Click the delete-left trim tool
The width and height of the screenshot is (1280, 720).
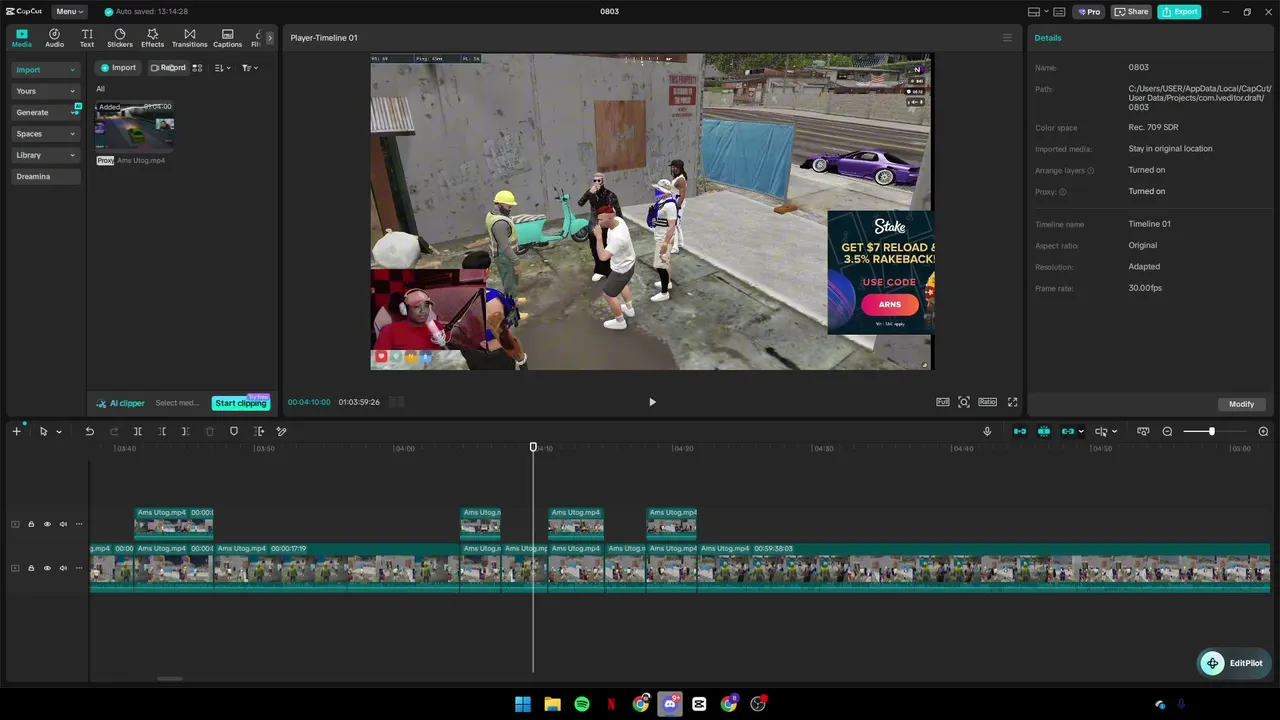coord(162,432)
